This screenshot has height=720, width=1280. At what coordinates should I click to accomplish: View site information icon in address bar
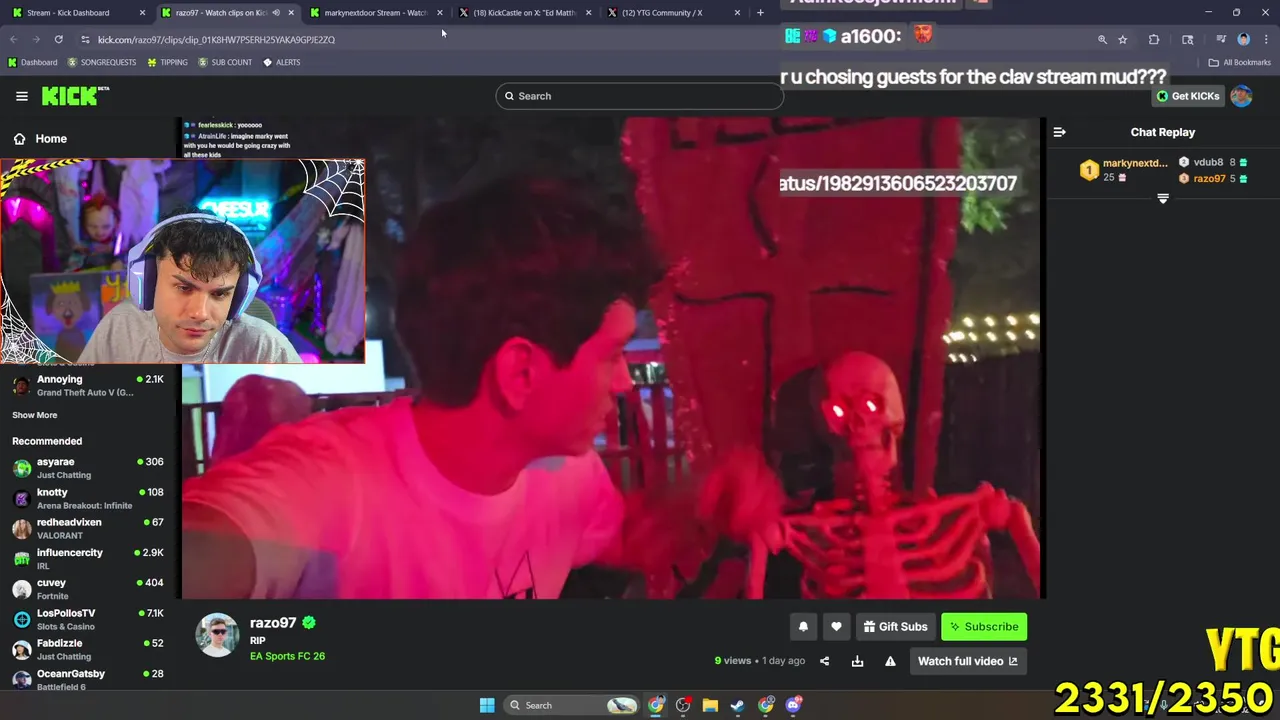85,40
